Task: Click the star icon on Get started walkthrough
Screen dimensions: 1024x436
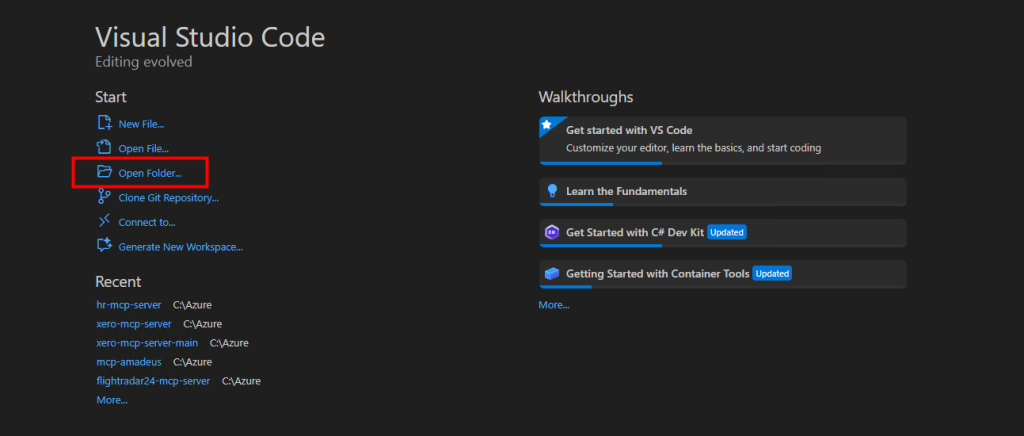Action: coord(547,125)
